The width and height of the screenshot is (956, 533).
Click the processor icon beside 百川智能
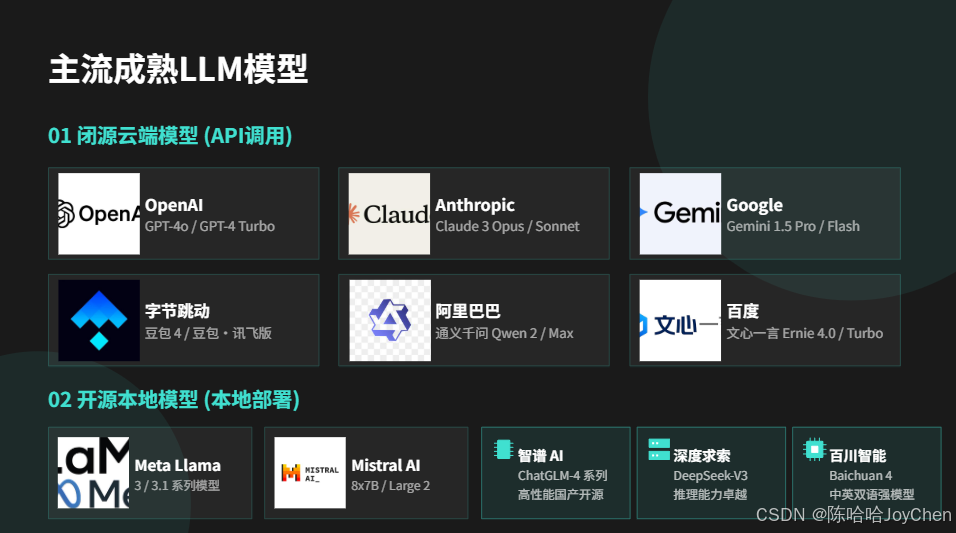pos(814,449)
